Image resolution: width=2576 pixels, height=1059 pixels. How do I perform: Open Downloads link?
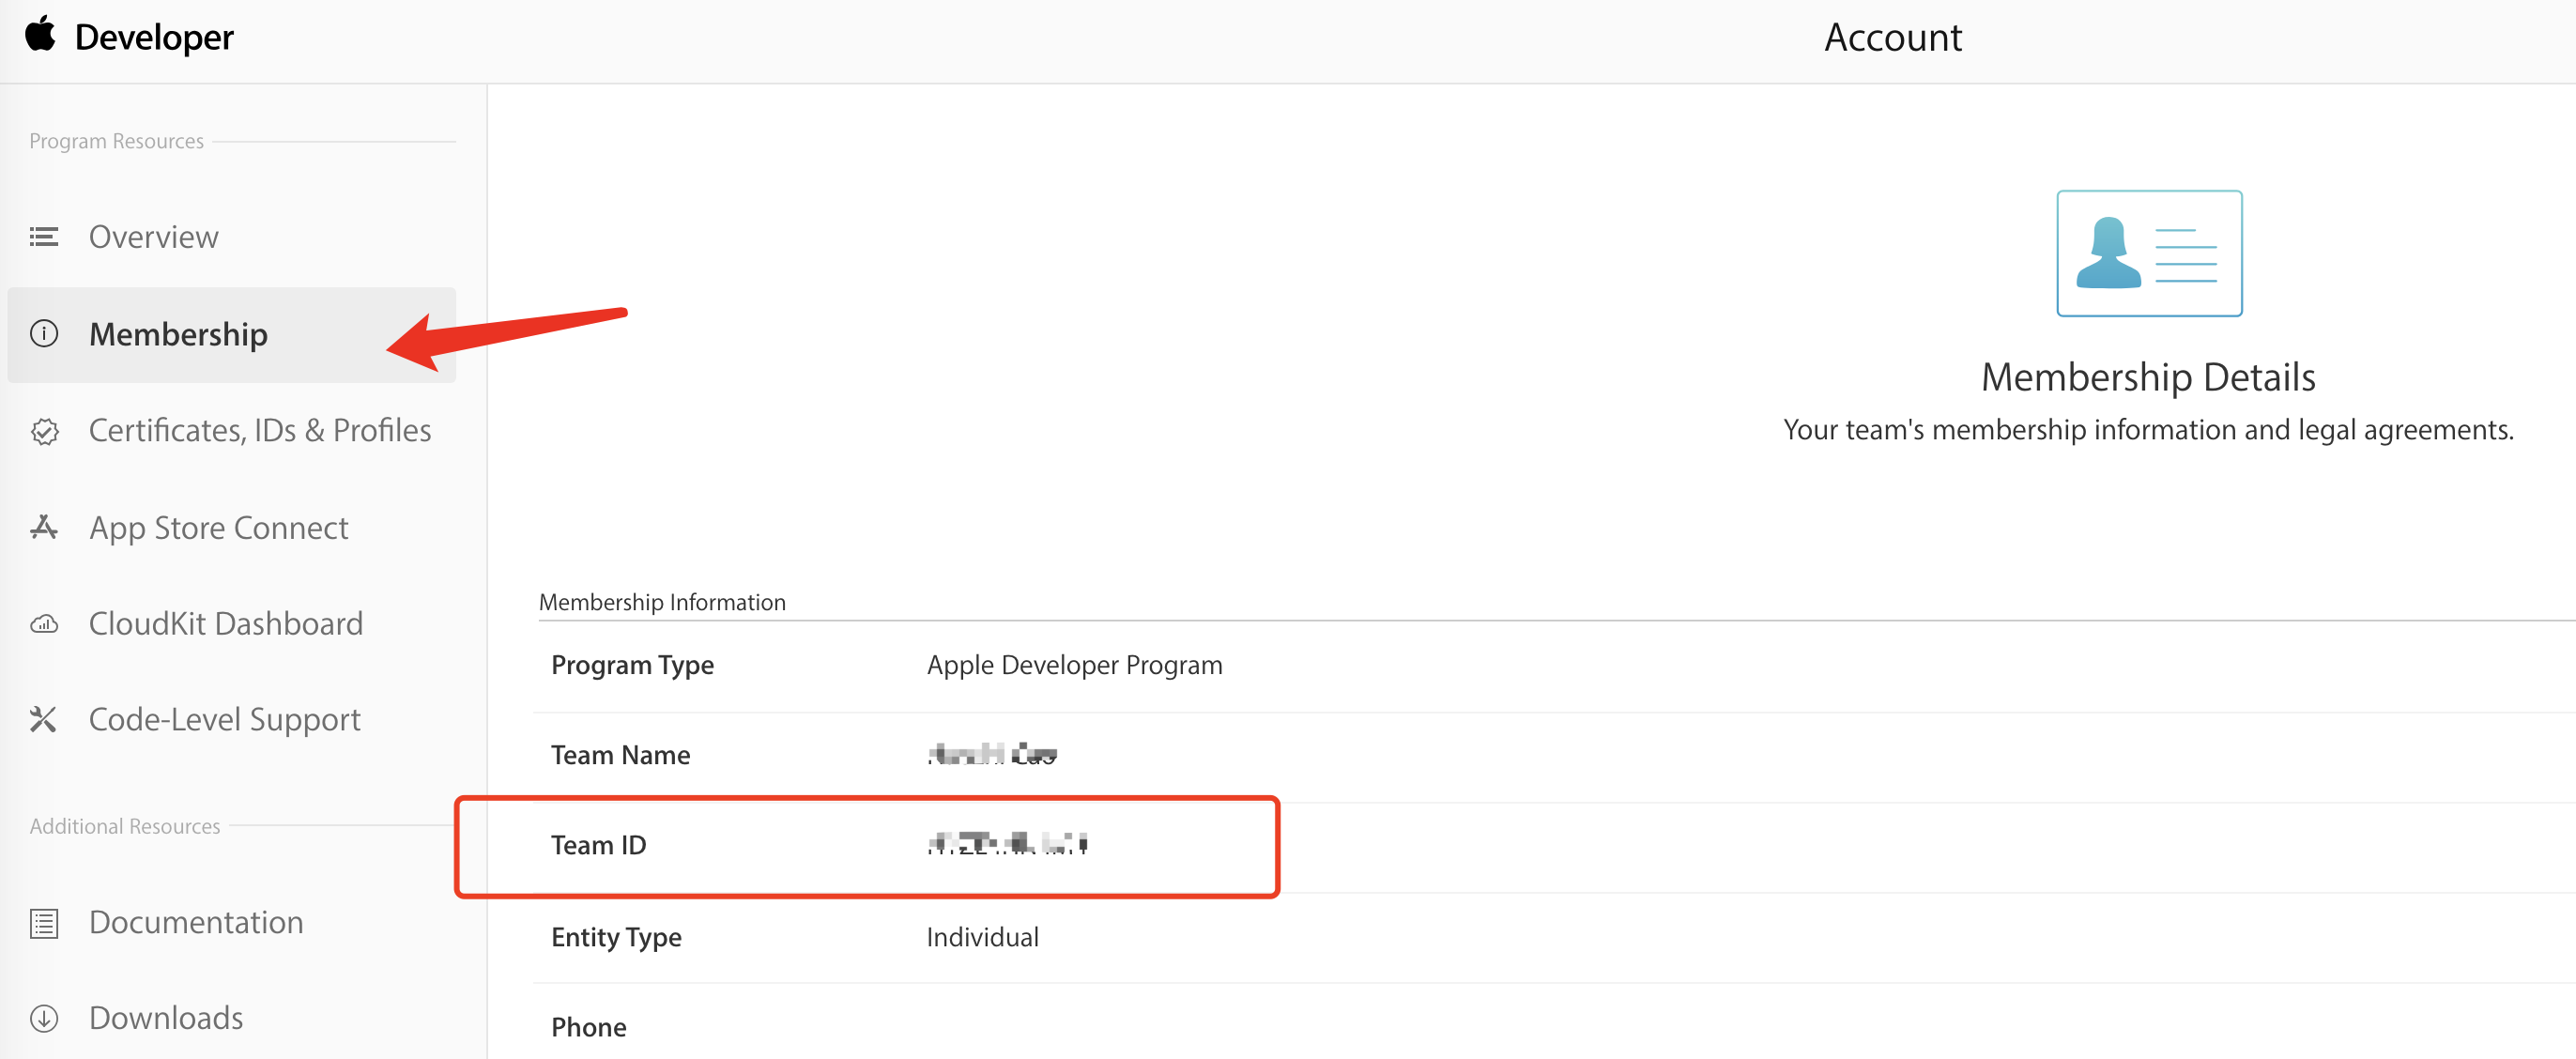coord(166,1017)
